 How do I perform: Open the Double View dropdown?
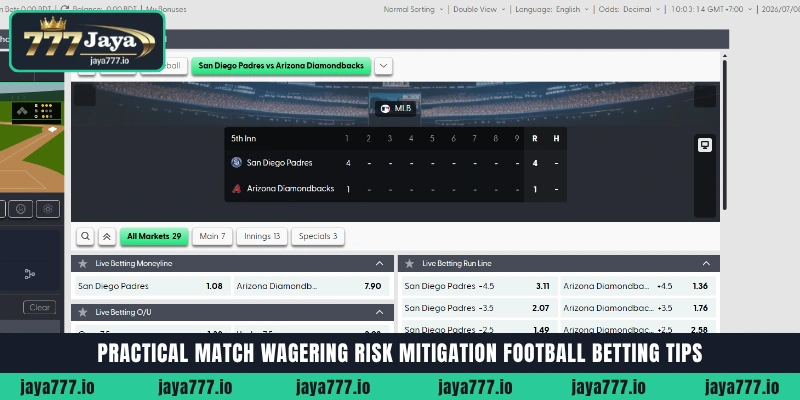pos(479,9)
